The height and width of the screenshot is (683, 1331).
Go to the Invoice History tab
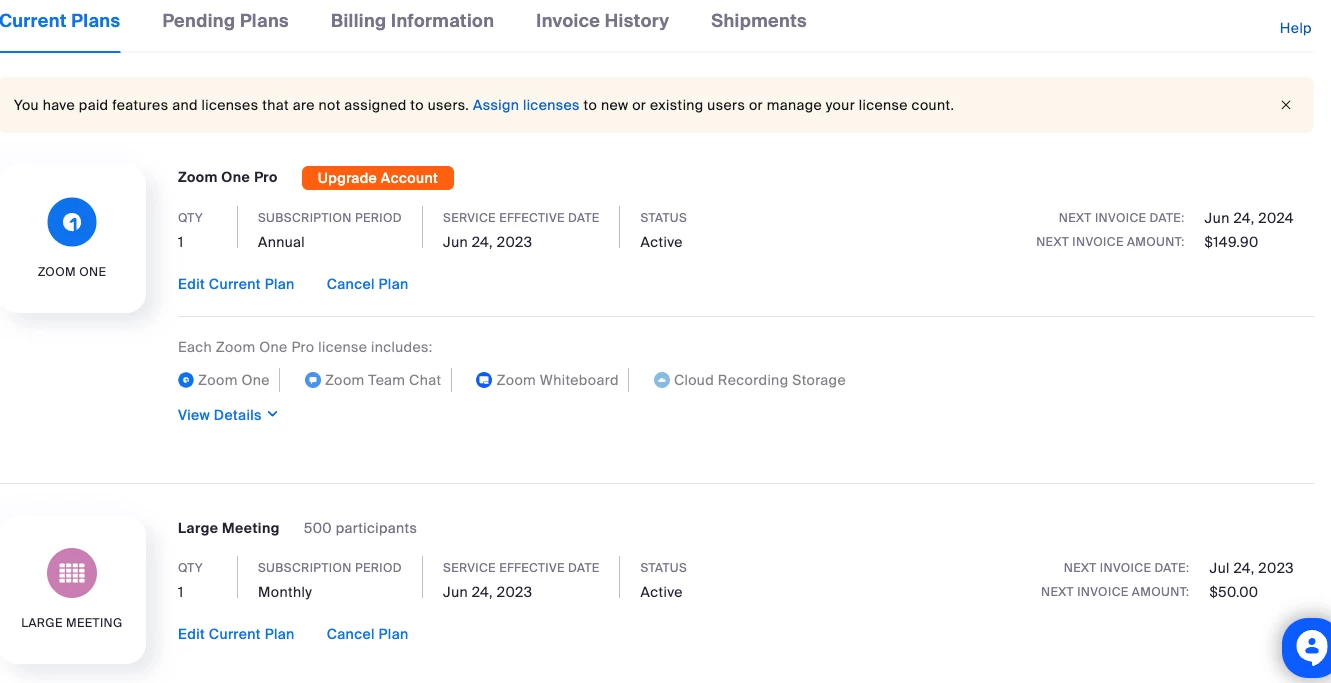[602, 21]
